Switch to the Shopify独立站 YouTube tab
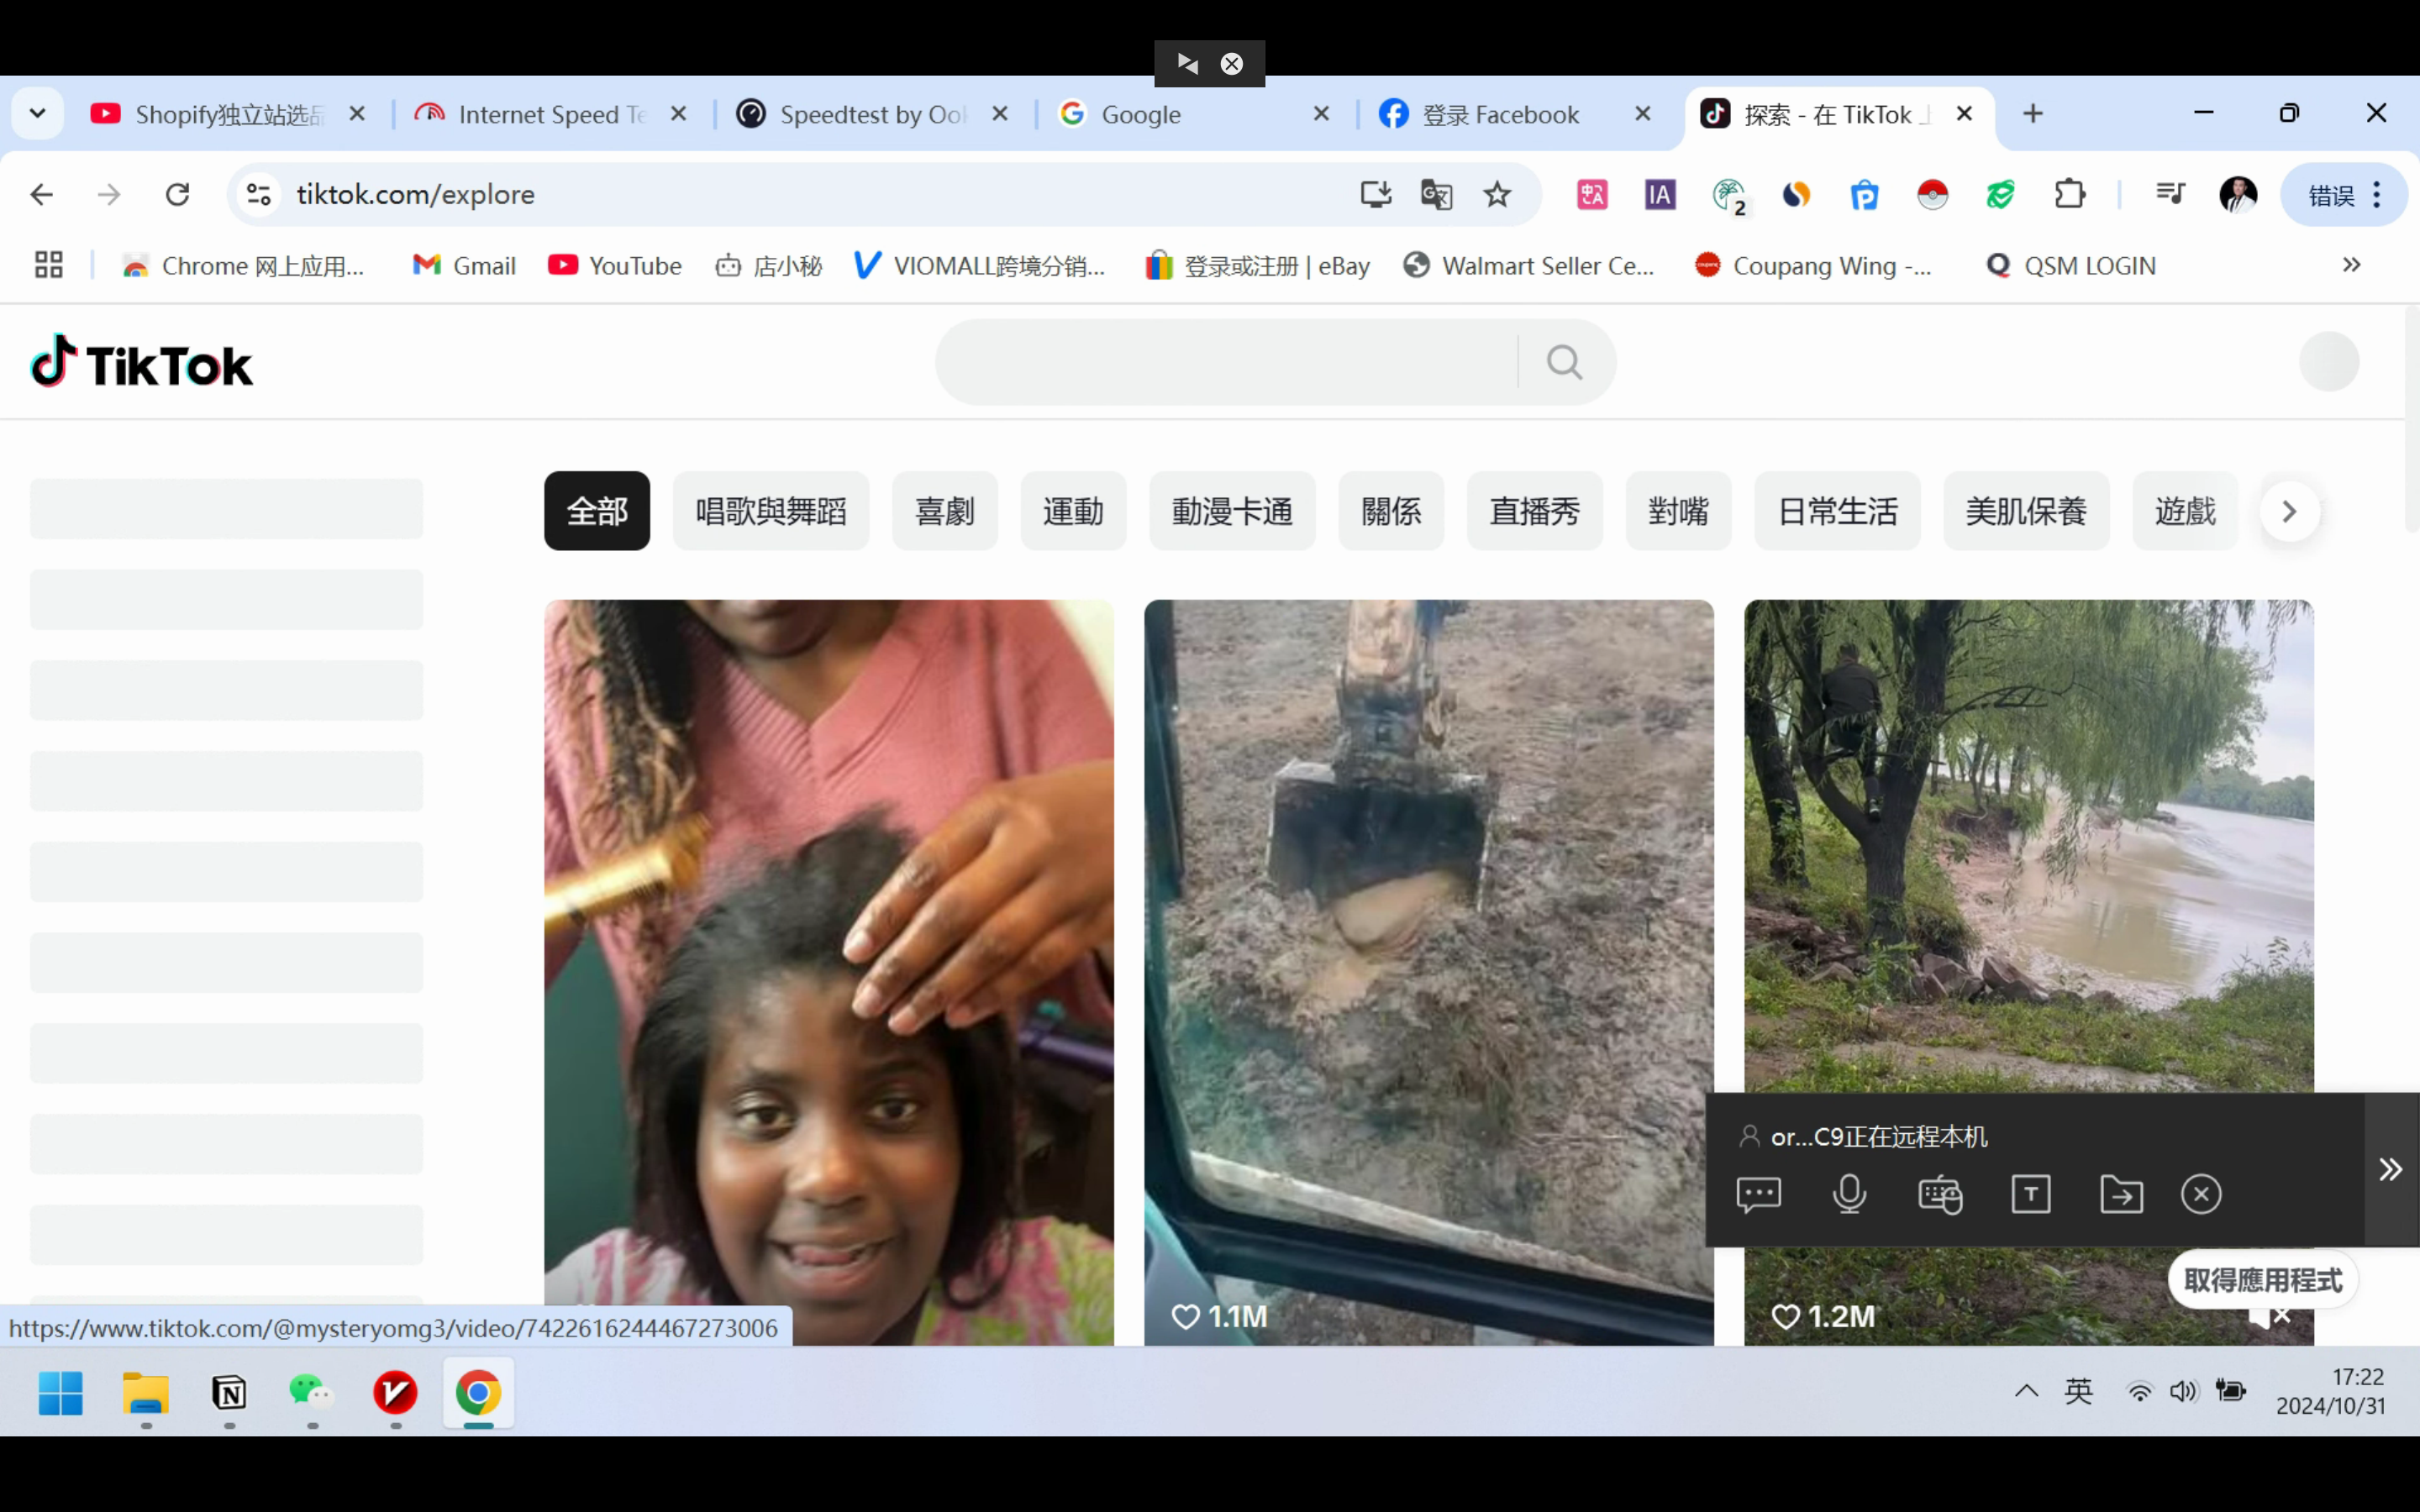This screenshot has width=2420, height=1512. tap(228, 114)
